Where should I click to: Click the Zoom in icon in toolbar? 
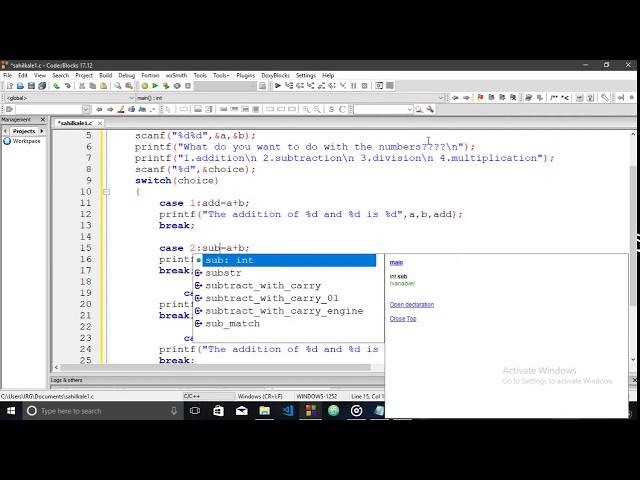(x=306, y=109)
